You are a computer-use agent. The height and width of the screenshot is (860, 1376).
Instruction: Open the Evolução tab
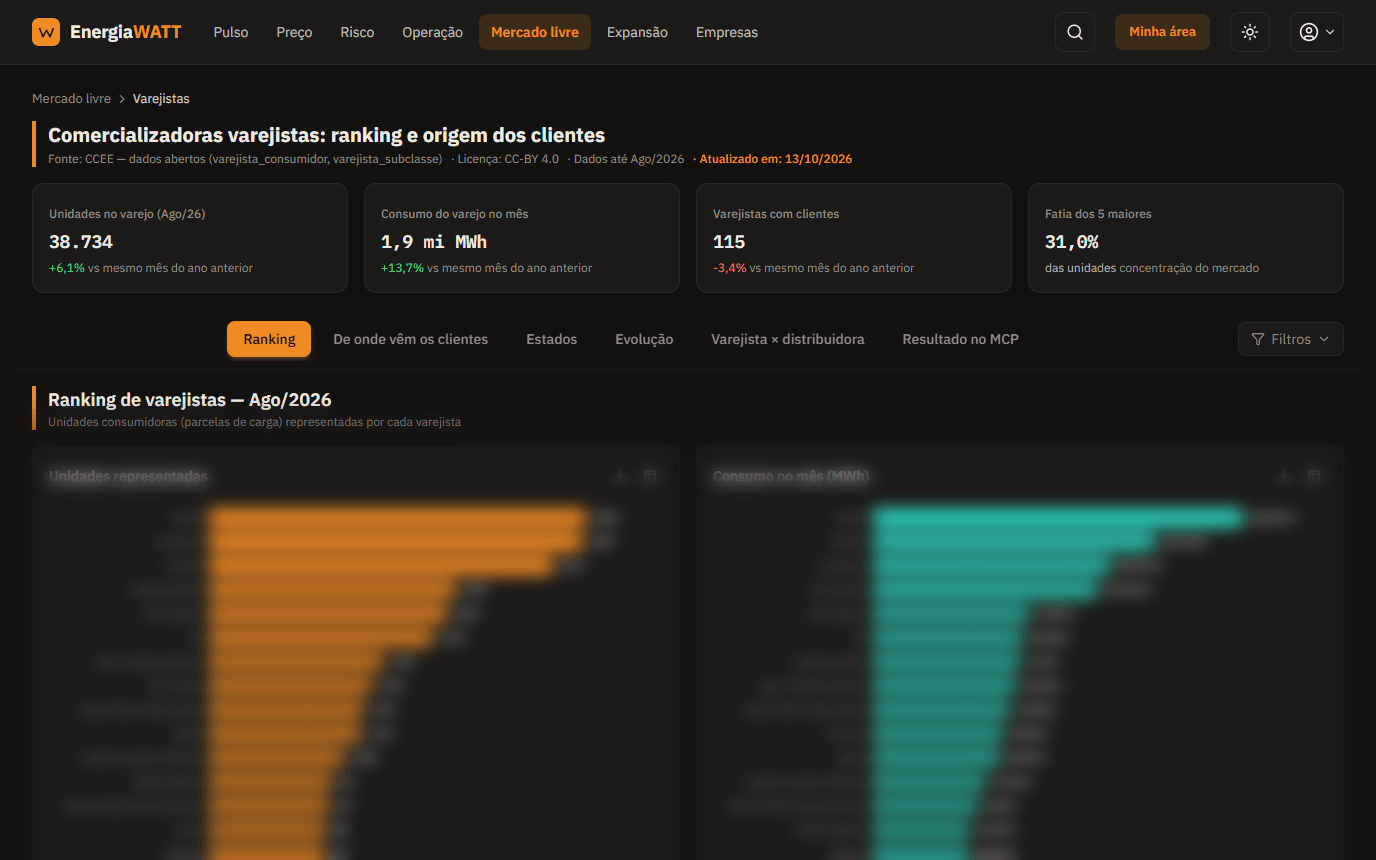[644, 339]
